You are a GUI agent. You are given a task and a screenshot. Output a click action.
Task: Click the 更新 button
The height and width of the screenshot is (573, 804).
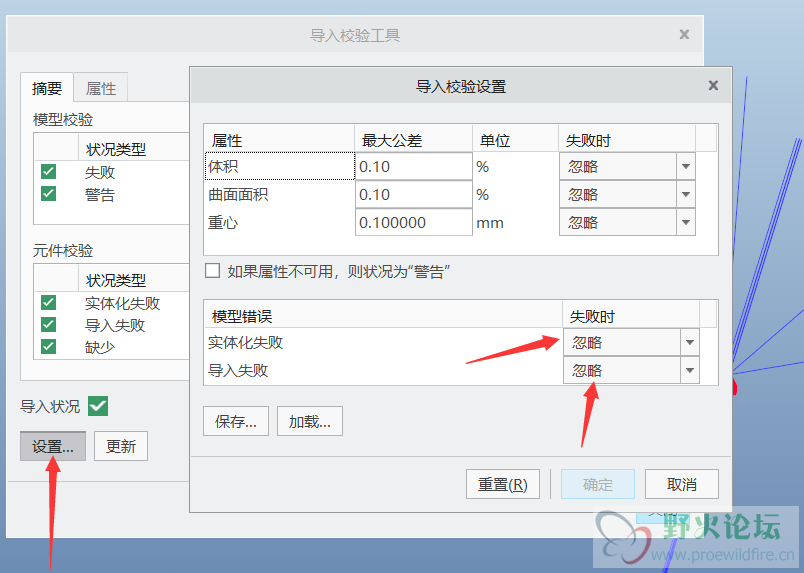coord(121,446)
